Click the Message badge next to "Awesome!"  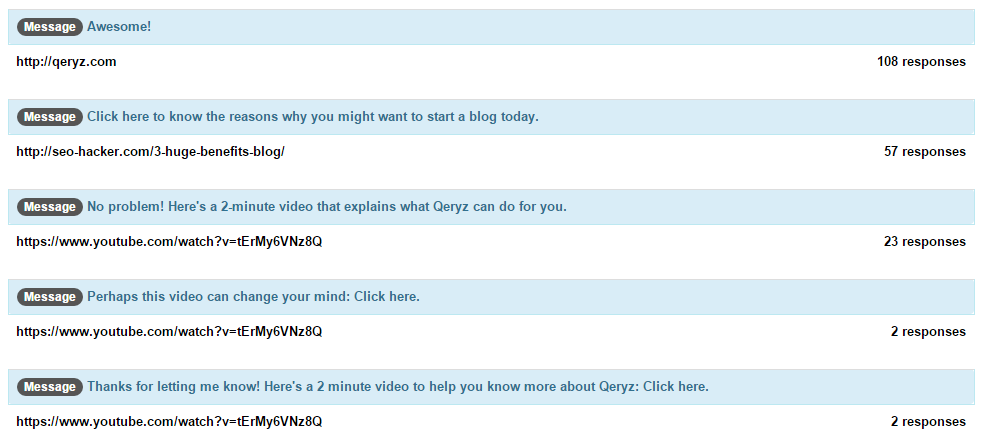coord(49,27)
